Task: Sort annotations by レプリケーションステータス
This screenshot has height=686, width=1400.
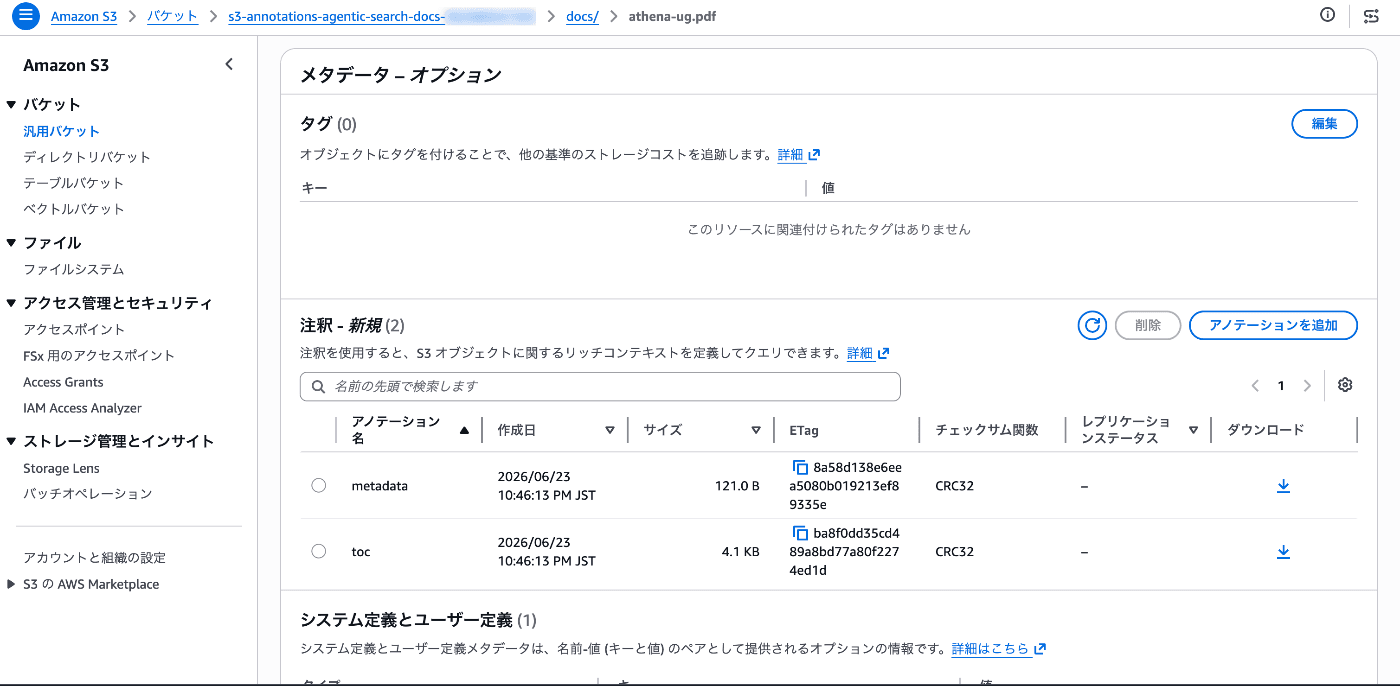Action: 1193,430
